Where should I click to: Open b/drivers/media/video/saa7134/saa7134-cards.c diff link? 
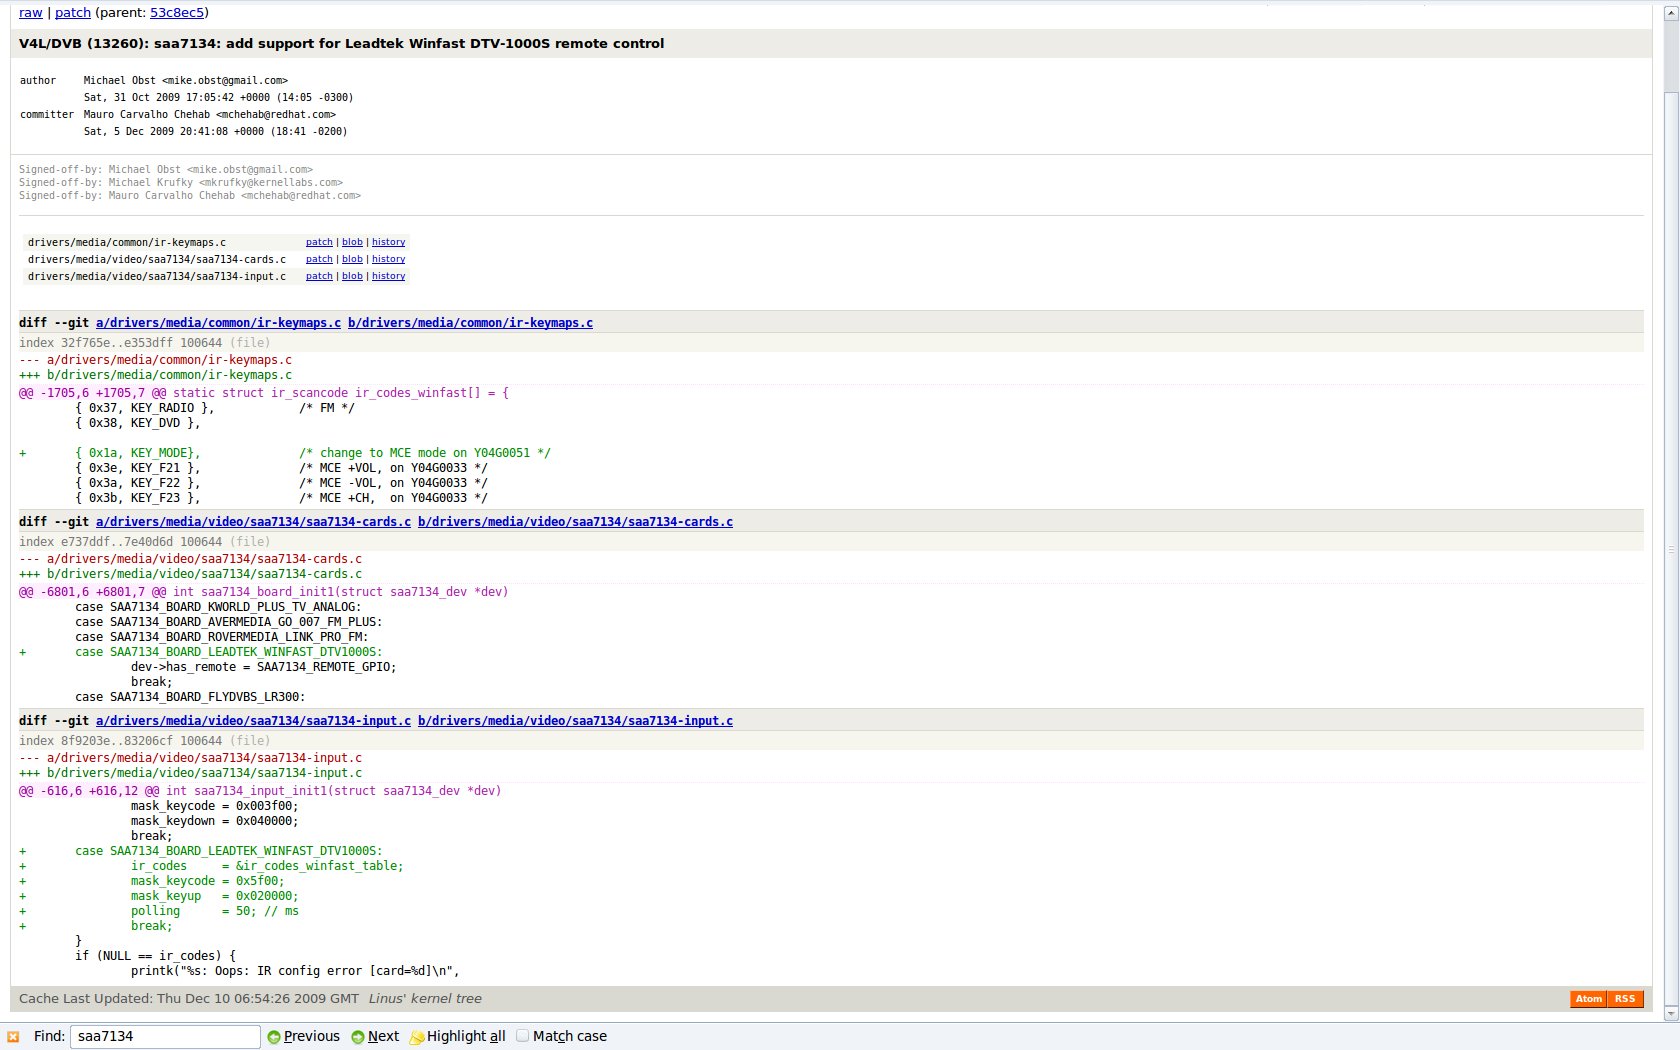click(575, 522)
